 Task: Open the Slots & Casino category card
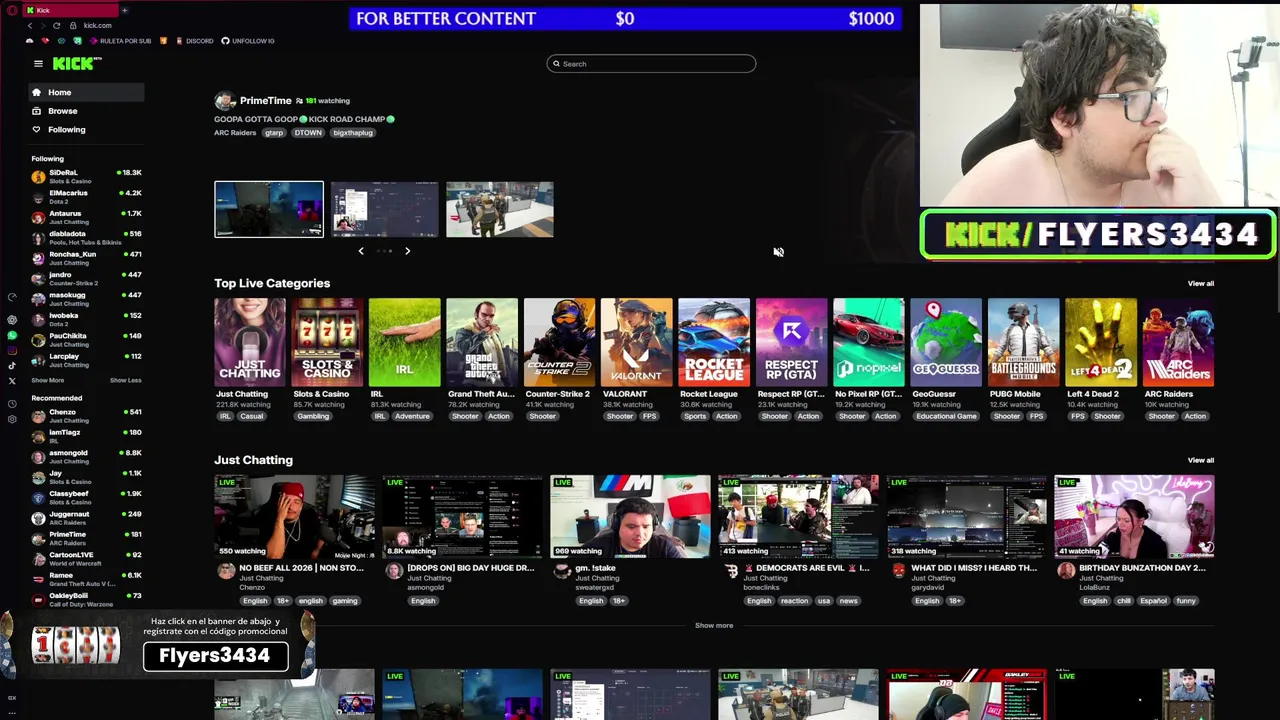(327, 342)
